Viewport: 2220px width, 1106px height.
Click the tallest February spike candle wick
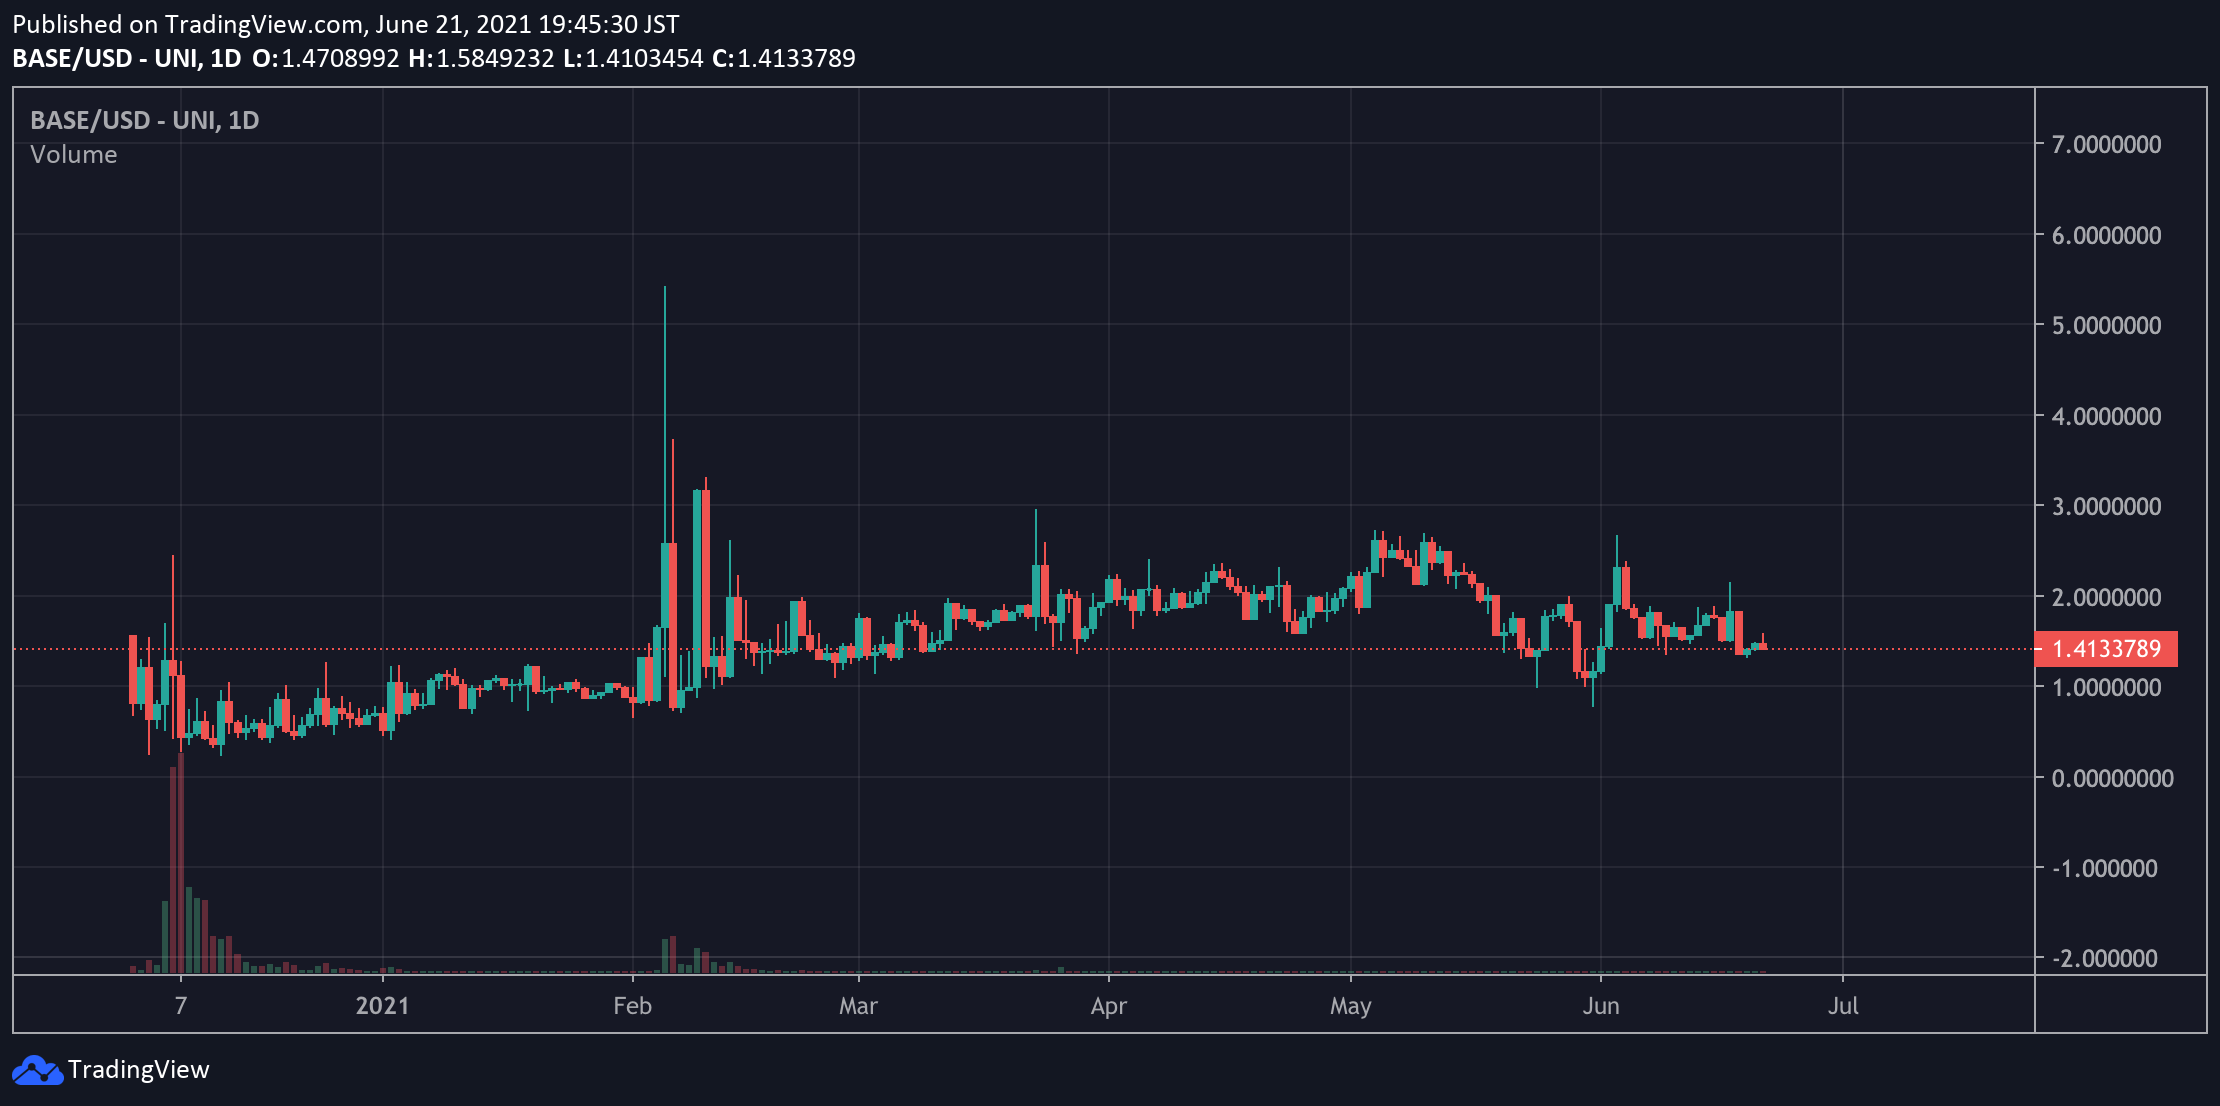point(664,415)
